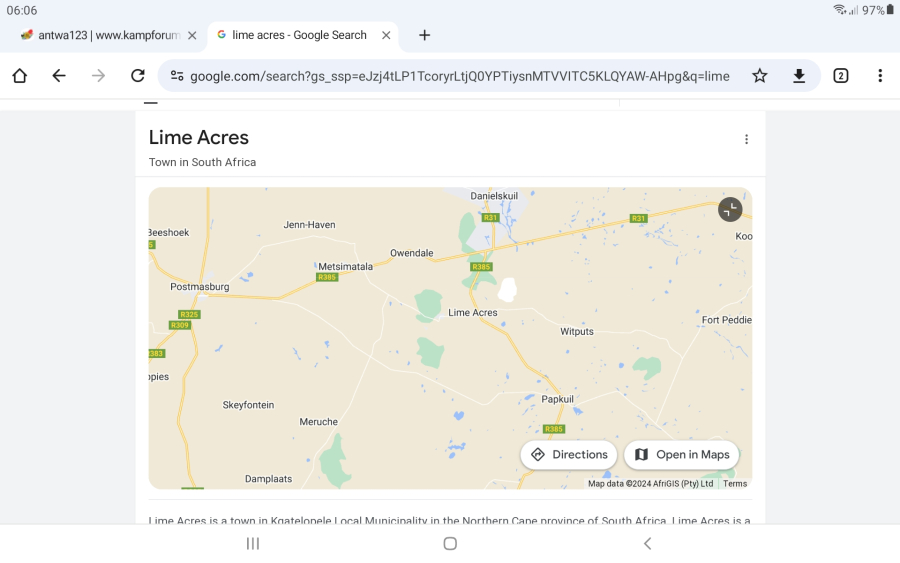Click Meruche label on map
This screenshot has height=563, width=900.
319,422
